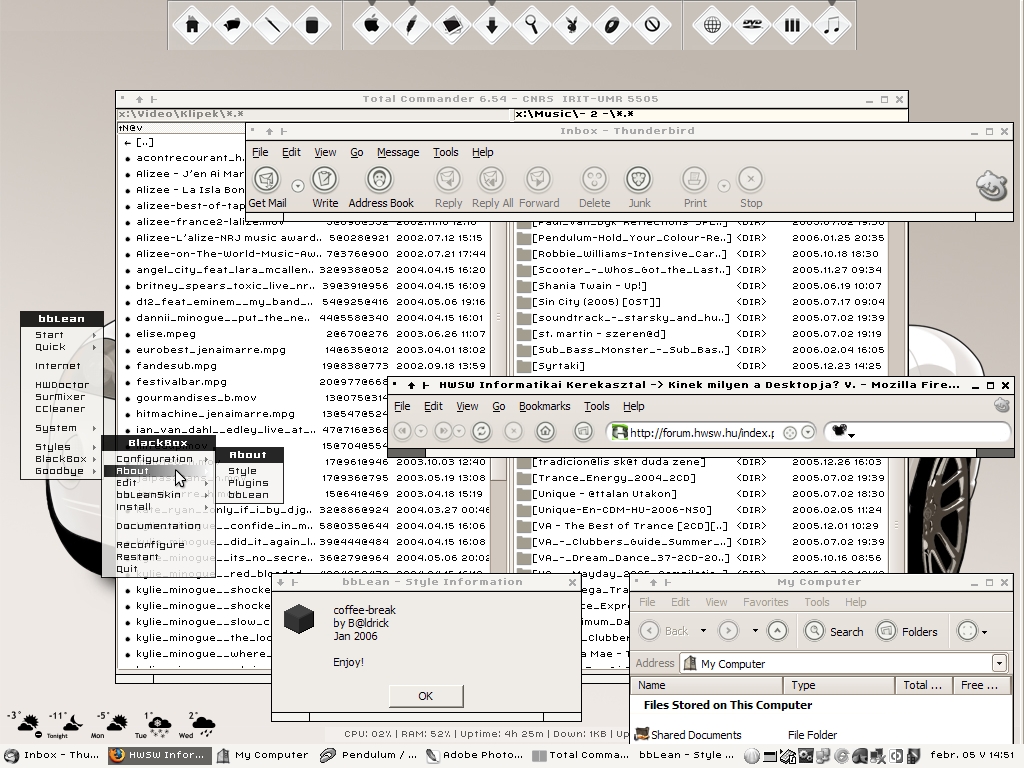
Task: Select Shared Documents in My Computer
Action: click(688, 735)
